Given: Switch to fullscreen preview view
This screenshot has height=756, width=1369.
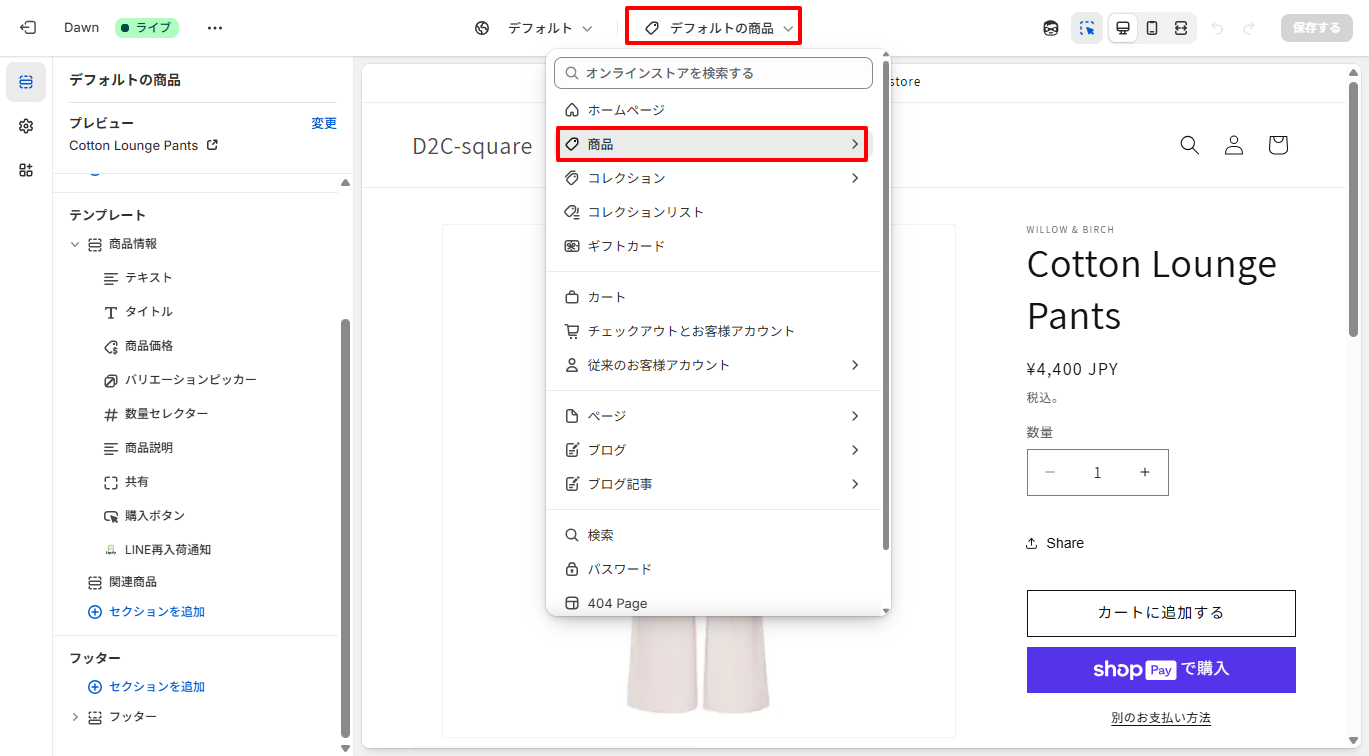Looking at the screenshot, I should (x=1181, y=28).
